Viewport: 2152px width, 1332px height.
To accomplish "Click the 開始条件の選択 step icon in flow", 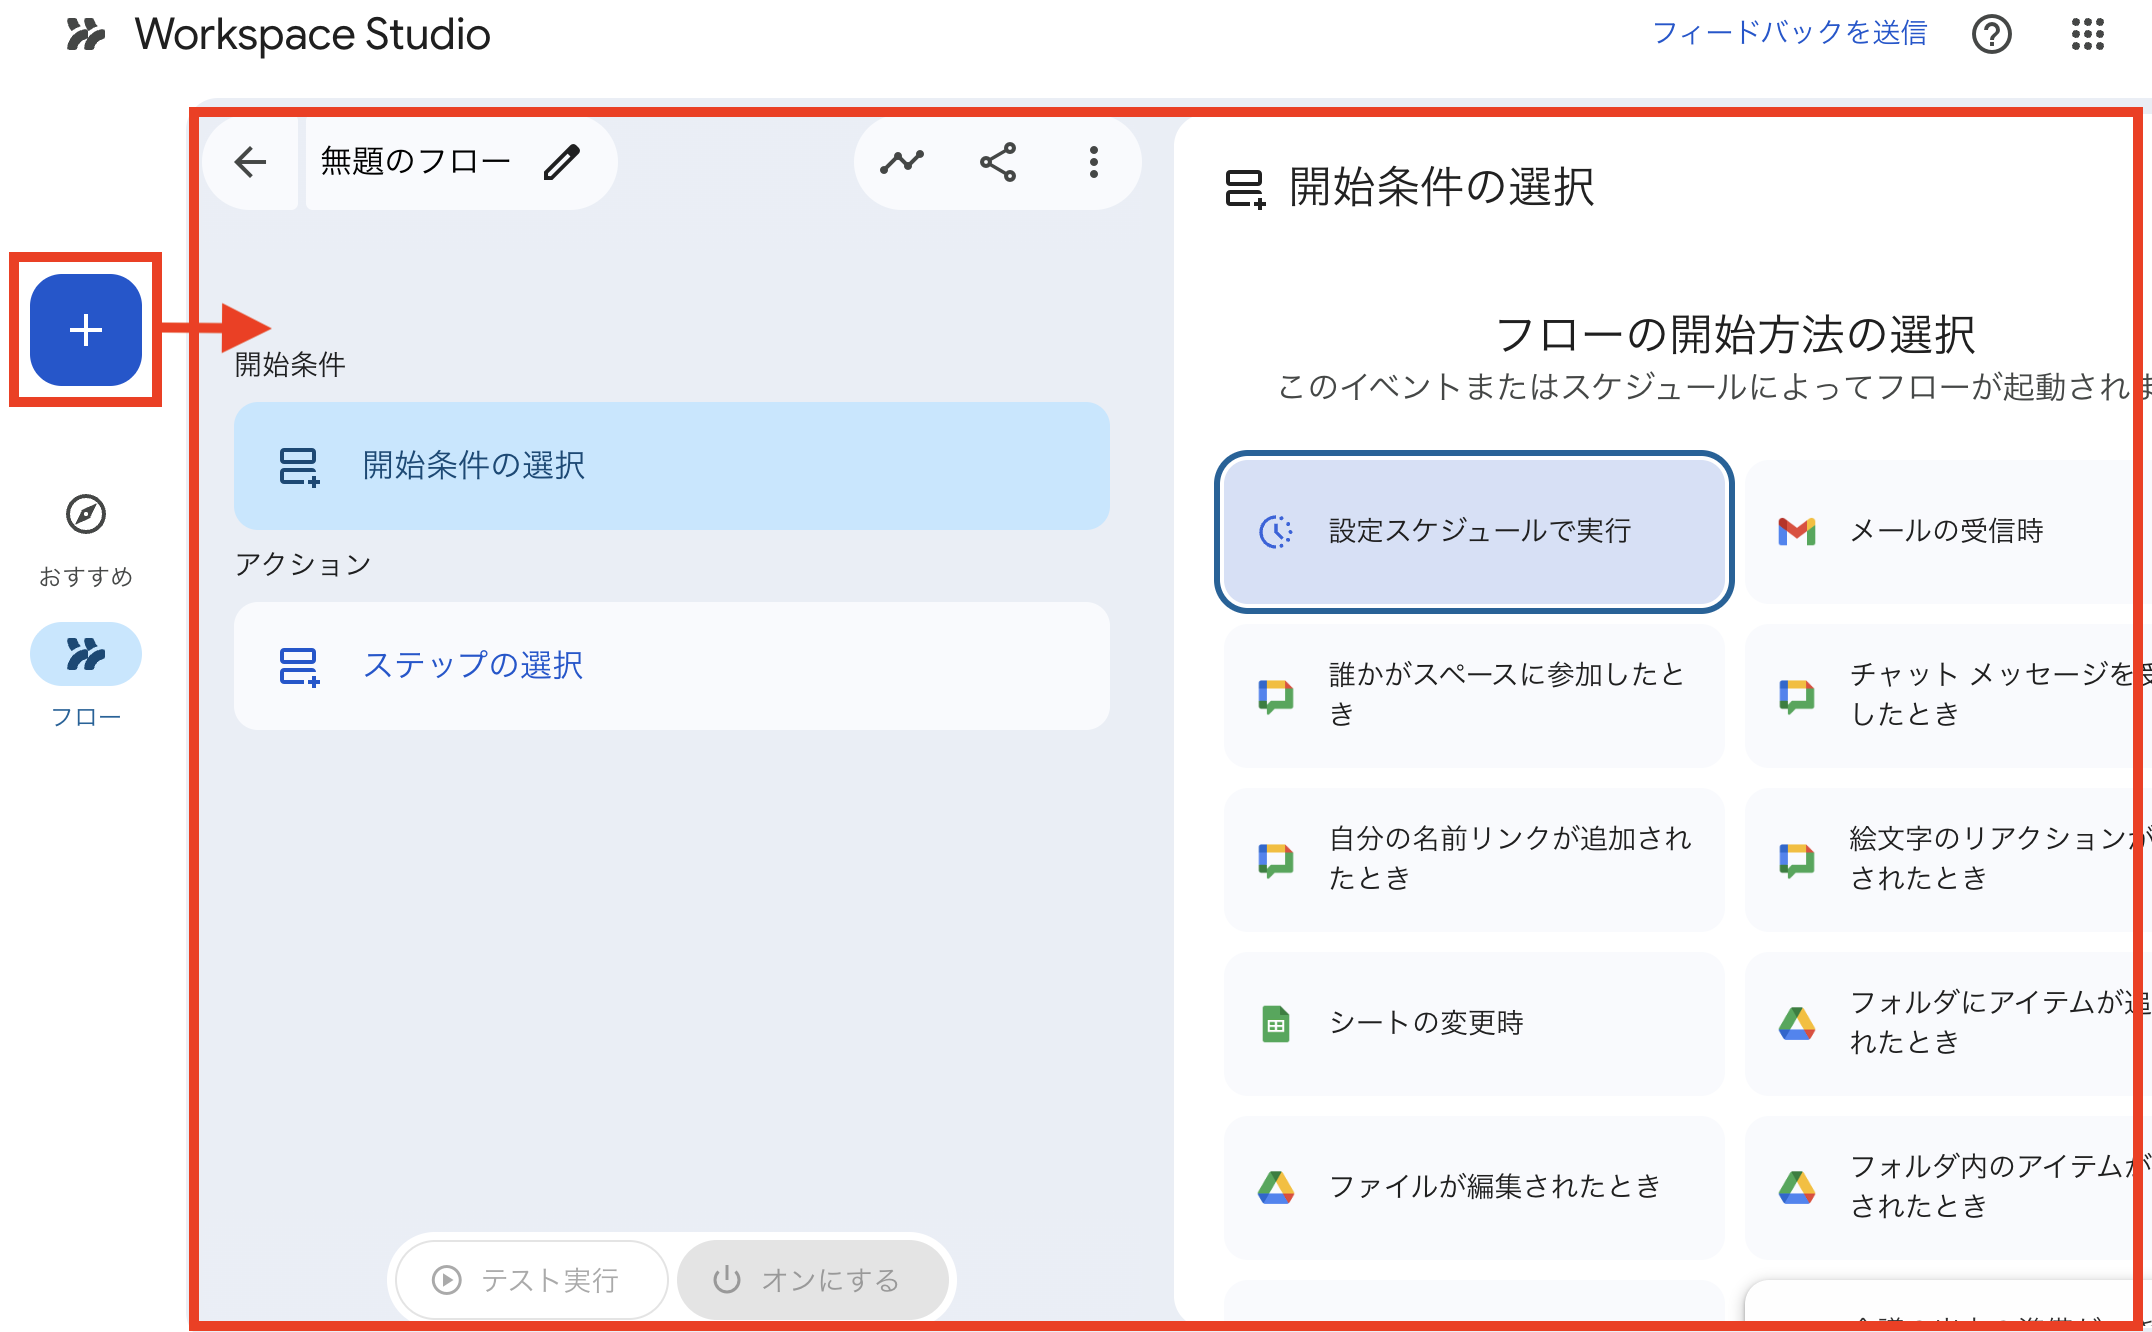I will (x=298, y=466).
